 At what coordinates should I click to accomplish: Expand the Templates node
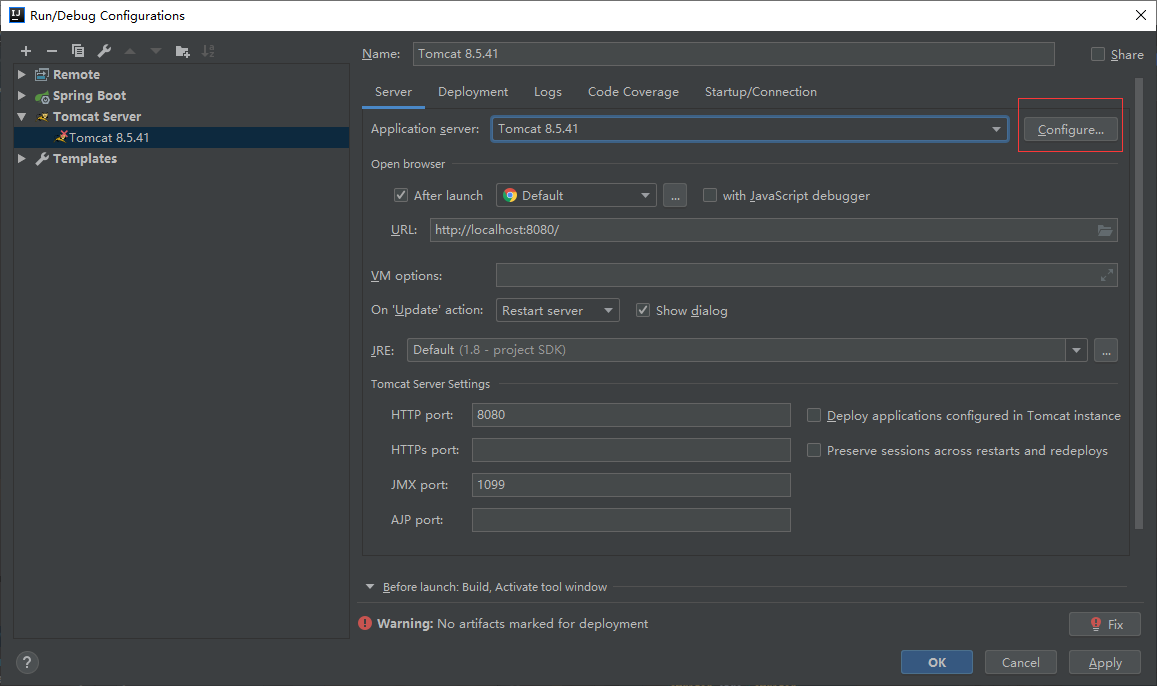click(22, 159)
